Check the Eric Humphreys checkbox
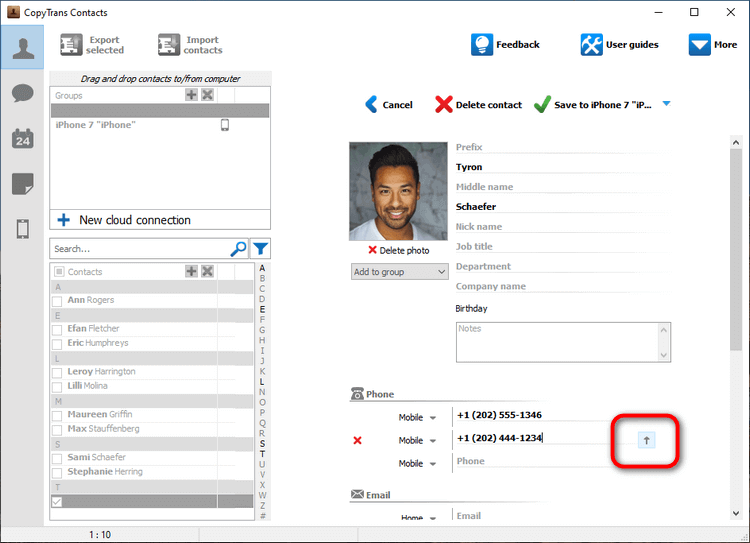 pyautogui.click(x=57, y=344)
